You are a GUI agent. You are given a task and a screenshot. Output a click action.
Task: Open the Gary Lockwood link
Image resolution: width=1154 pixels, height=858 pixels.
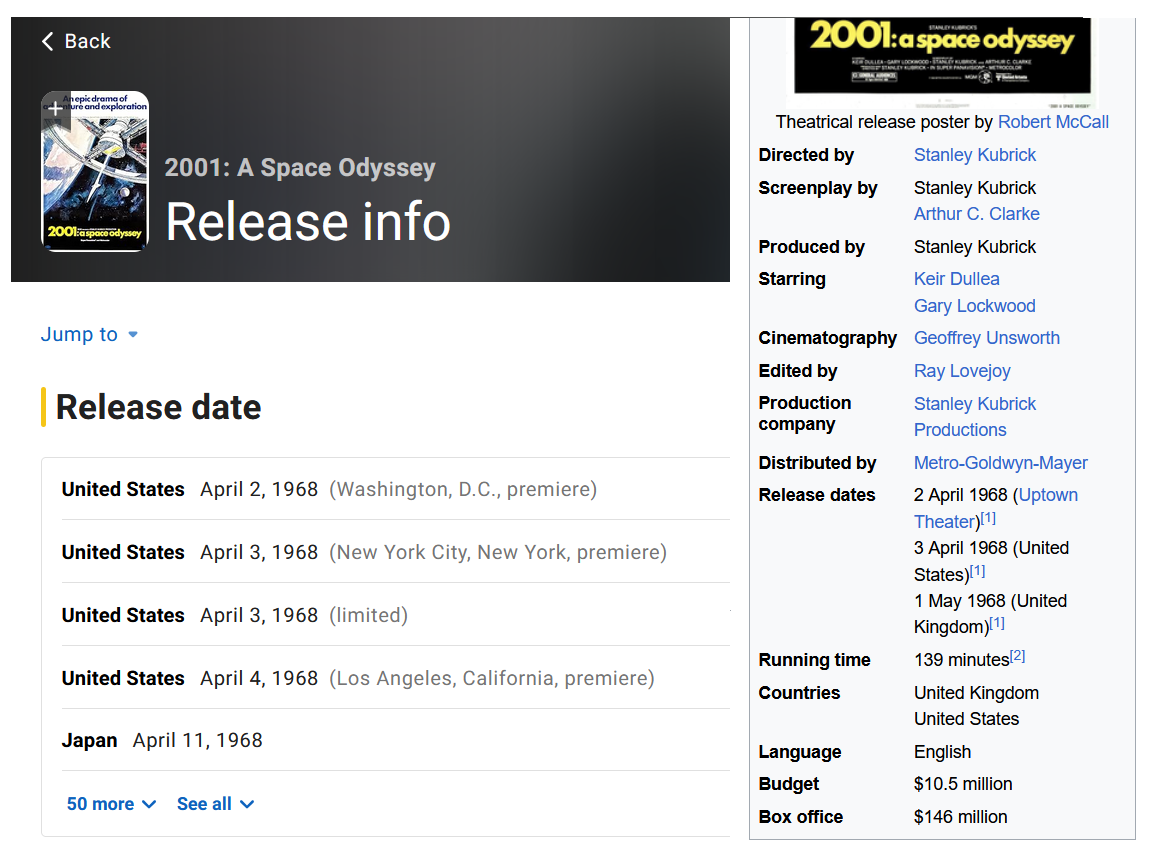974,305
